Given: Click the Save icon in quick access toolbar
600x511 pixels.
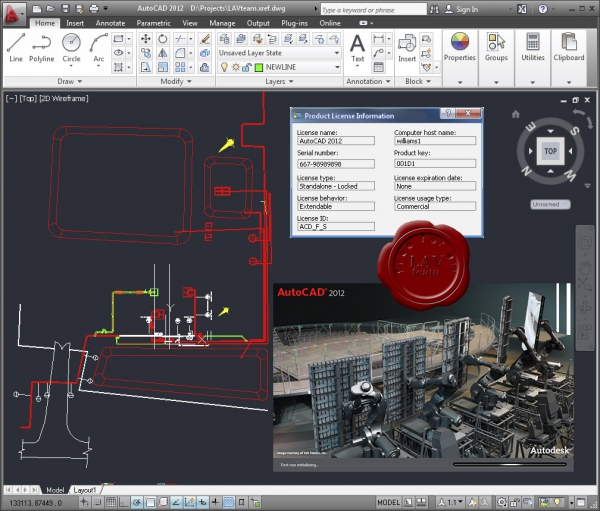Looking at the screenshot, I should 65,8.
